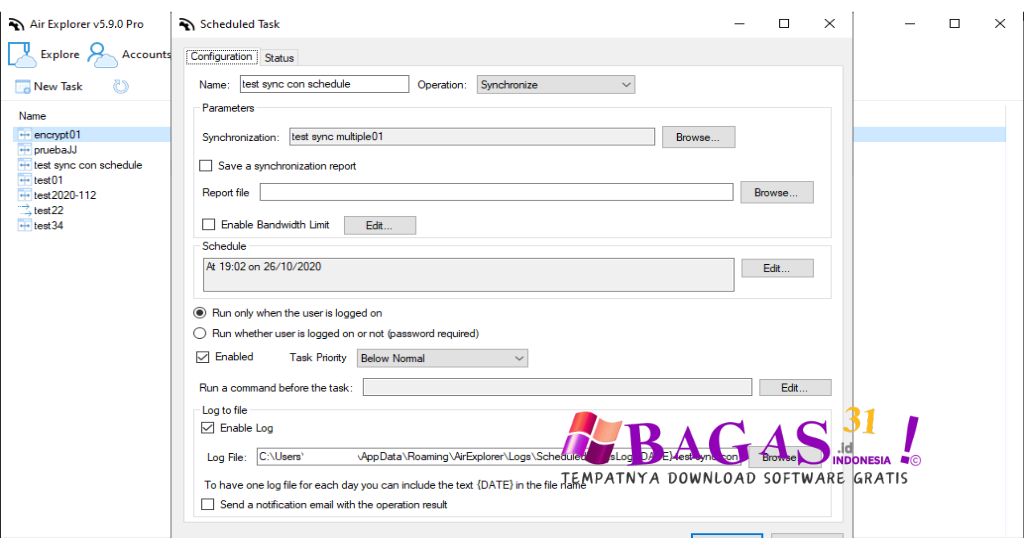Viewport: 1024px width, 538px height.
Task: Open the Task Priority dropdown
Action: pyautogui.click(x=442, y=358)
